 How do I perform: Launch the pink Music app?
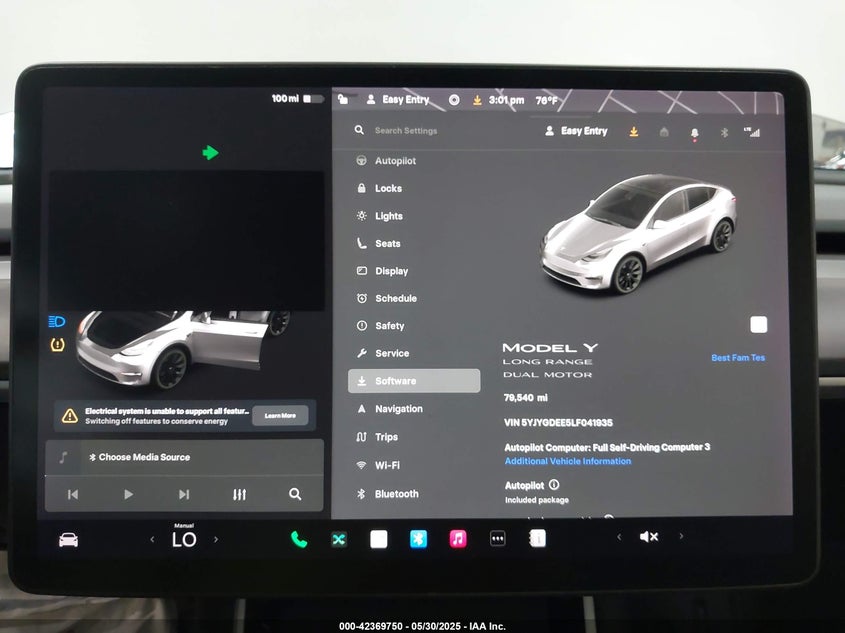[458, 539]
